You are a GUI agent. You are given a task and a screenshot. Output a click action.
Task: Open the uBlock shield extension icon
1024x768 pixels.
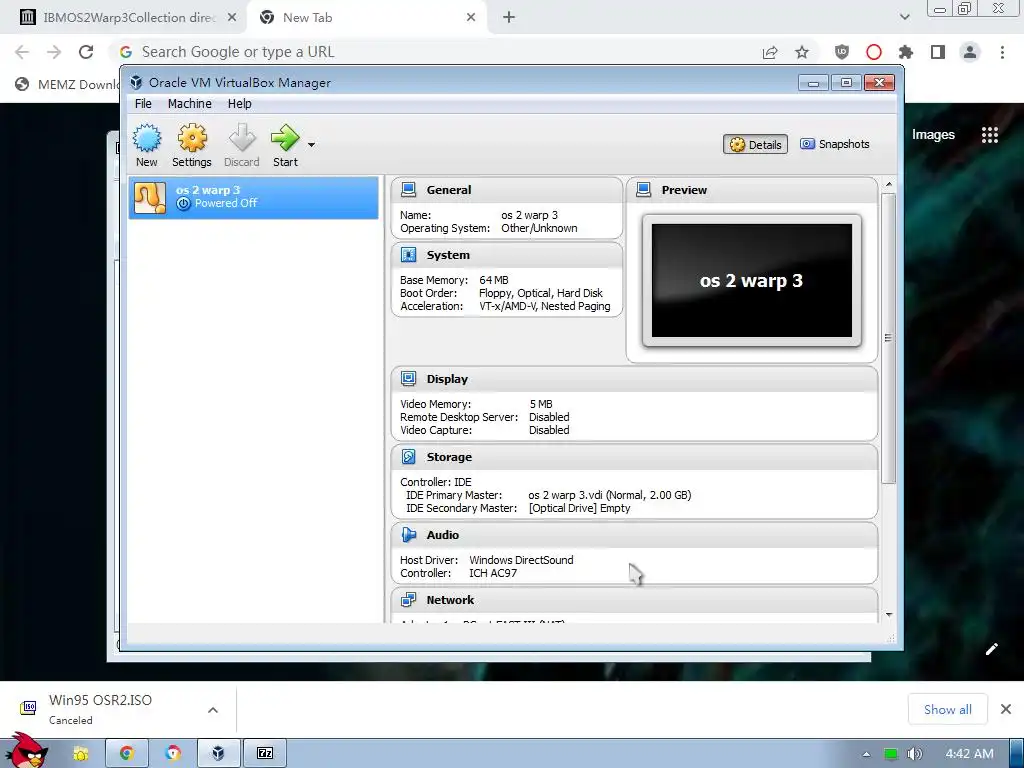click(x=842, y=52)
